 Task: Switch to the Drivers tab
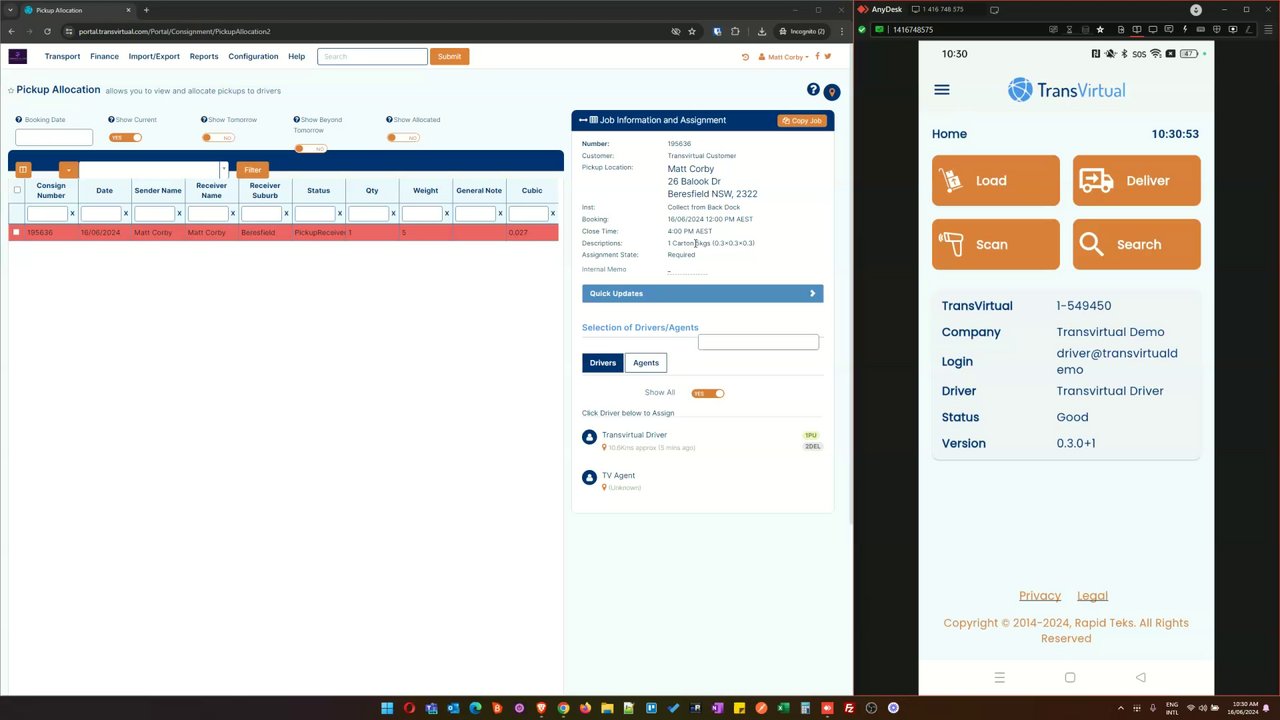(x=602, y=363)
